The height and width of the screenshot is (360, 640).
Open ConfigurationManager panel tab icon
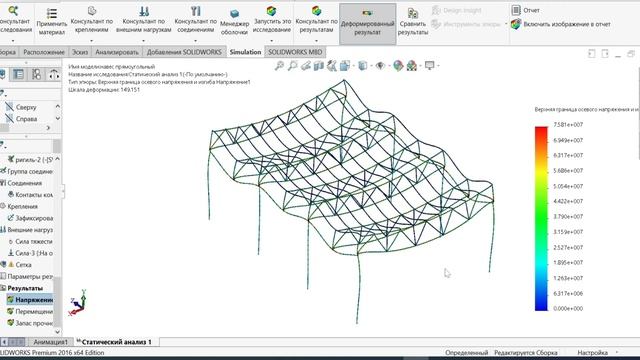(x=36, y=74)
